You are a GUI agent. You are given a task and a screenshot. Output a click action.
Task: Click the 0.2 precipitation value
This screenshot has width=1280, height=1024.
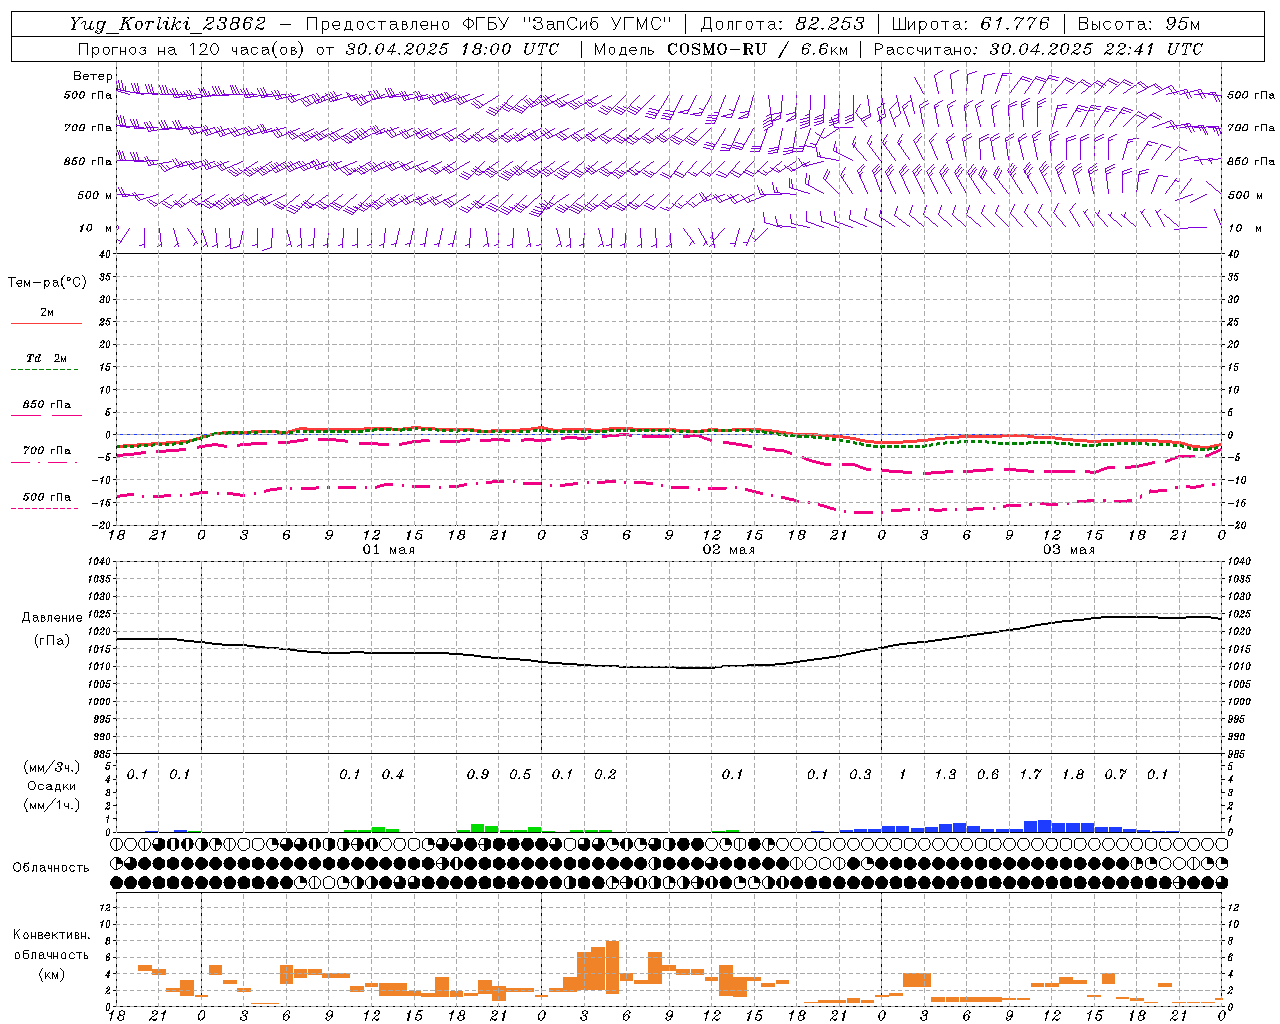605,775
